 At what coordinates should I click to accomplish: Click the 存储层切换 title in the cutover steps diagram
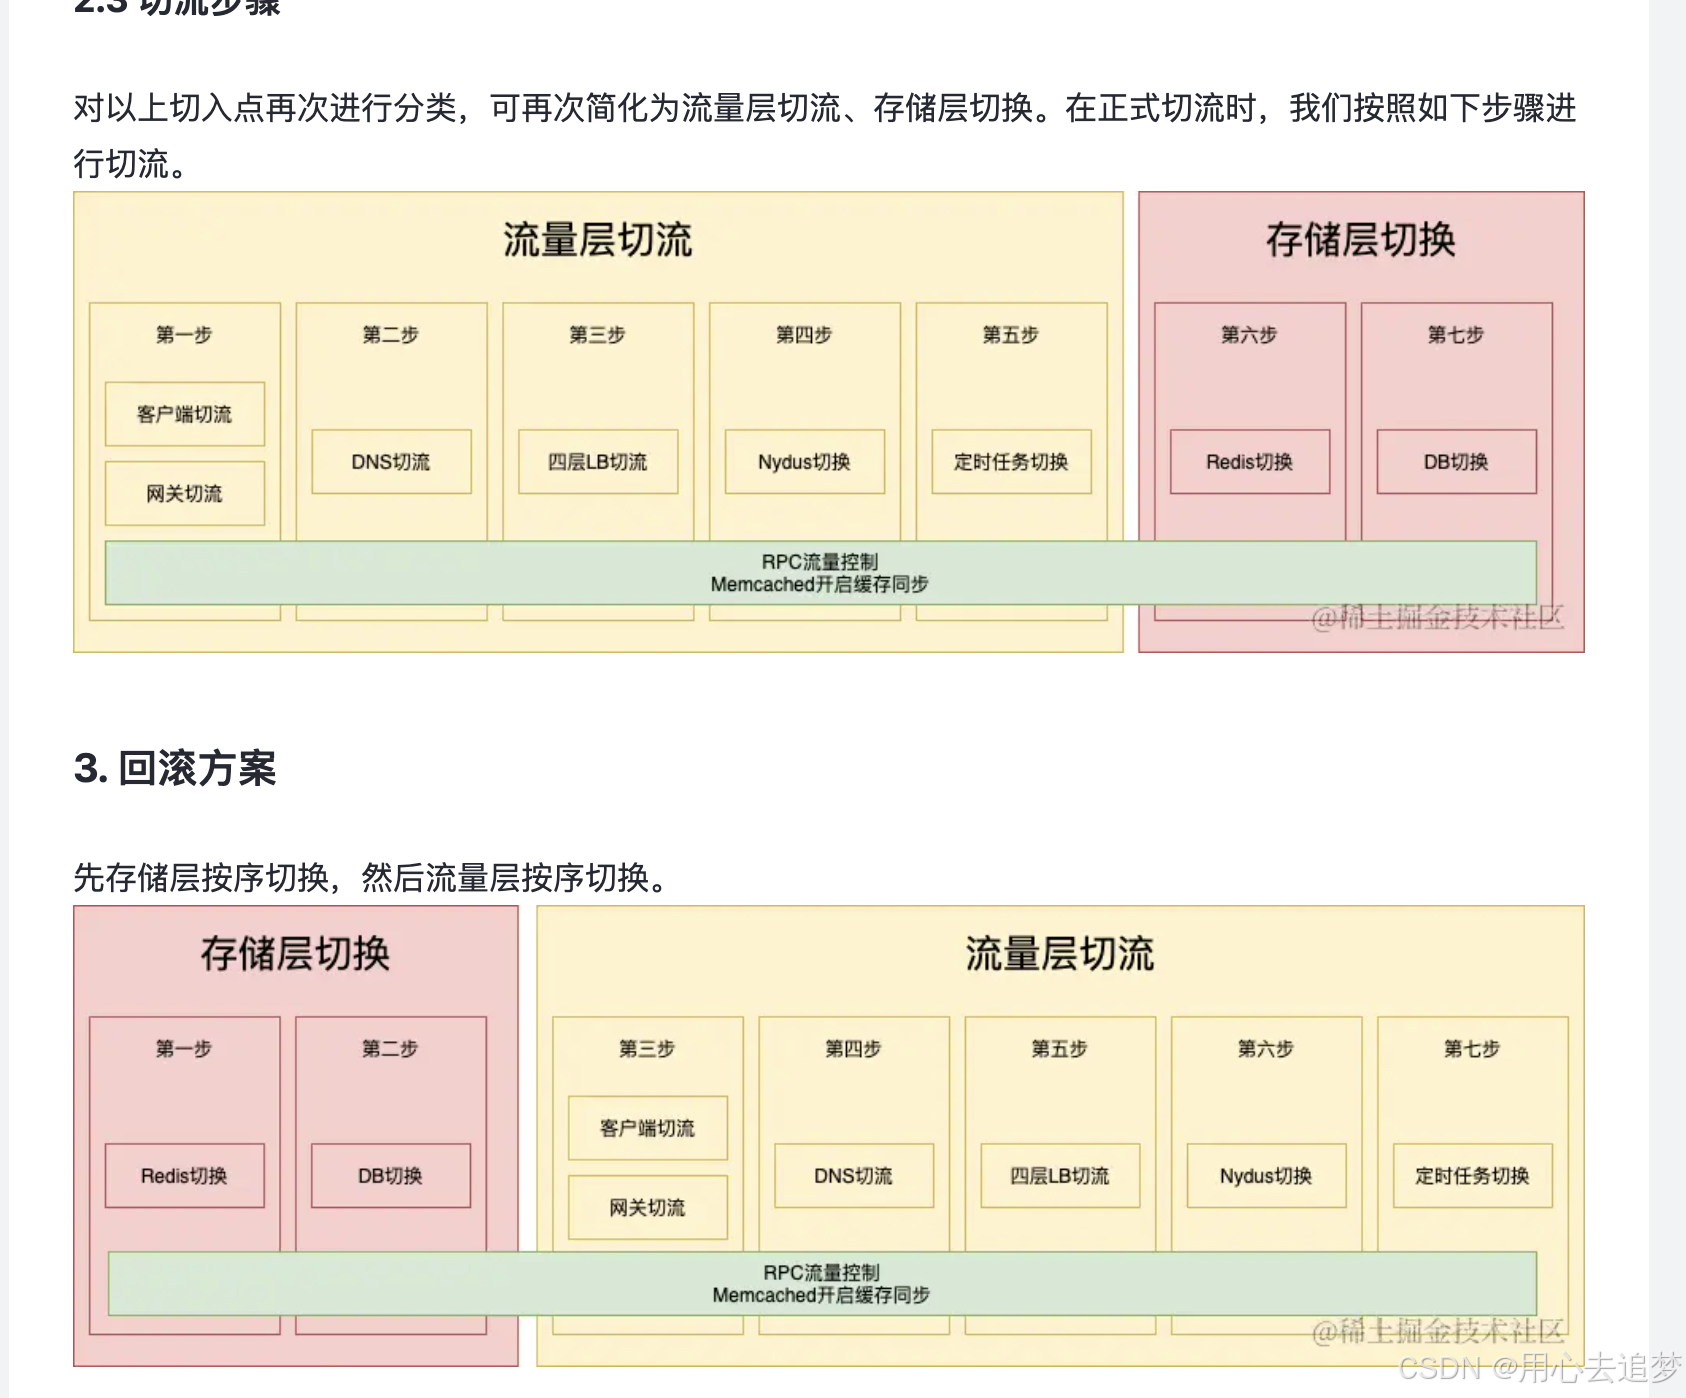click(x=1361, y=240)
